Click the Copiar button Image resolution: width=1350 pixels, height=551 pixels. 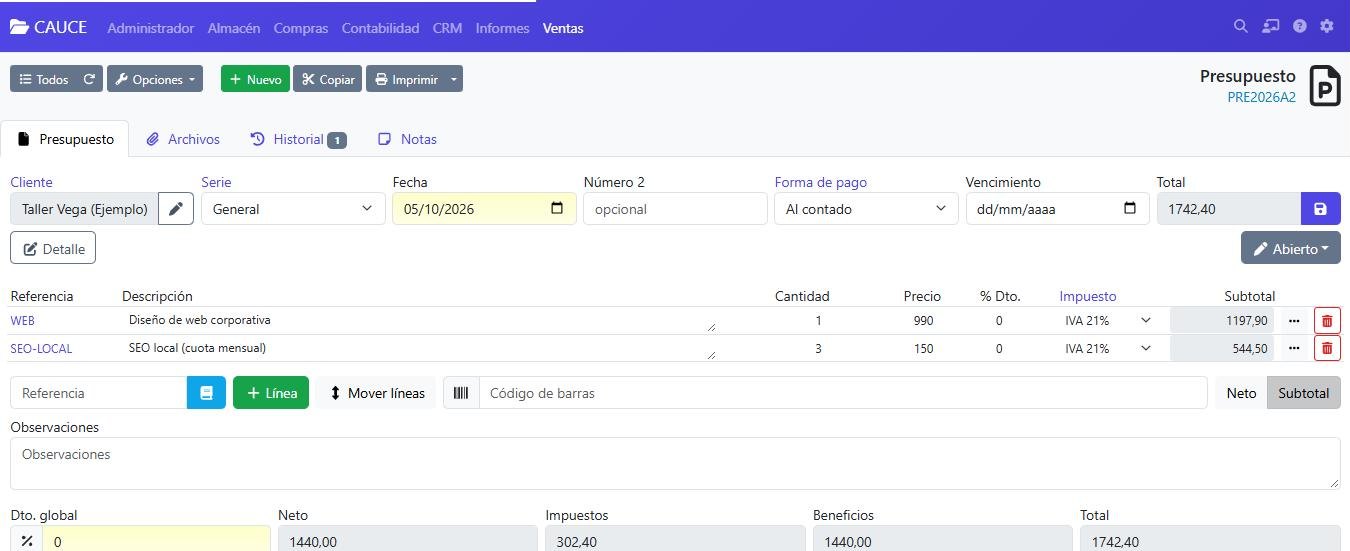point(327,79)
